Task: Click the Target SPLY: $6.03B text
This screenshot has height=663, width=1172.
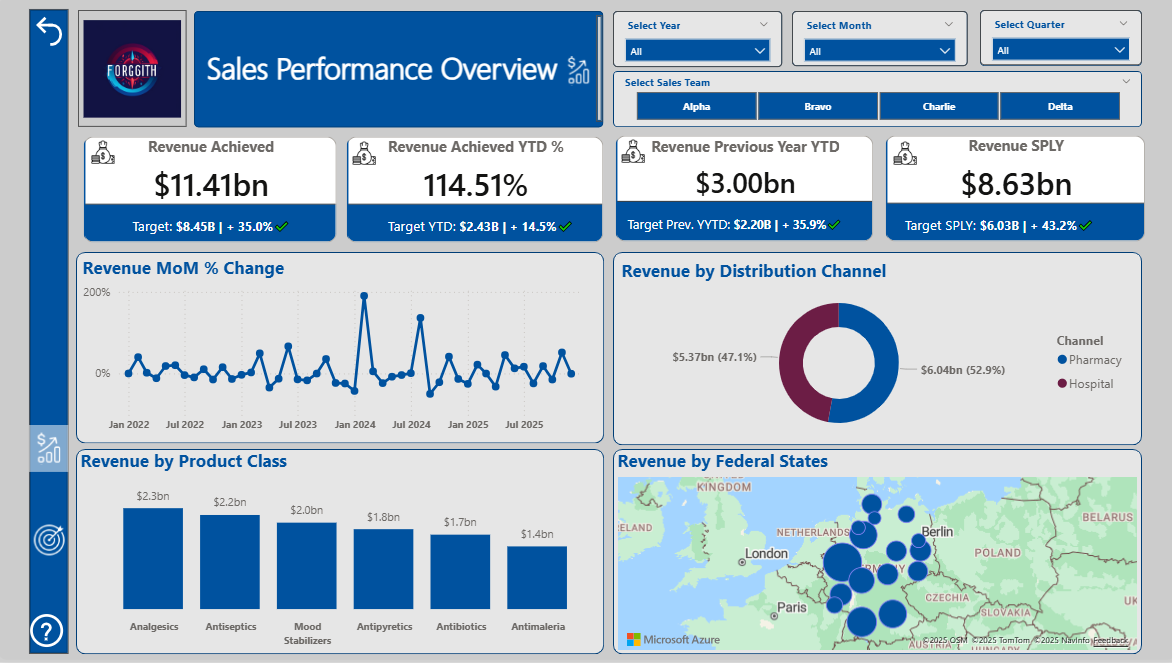Action: (962, 225)
